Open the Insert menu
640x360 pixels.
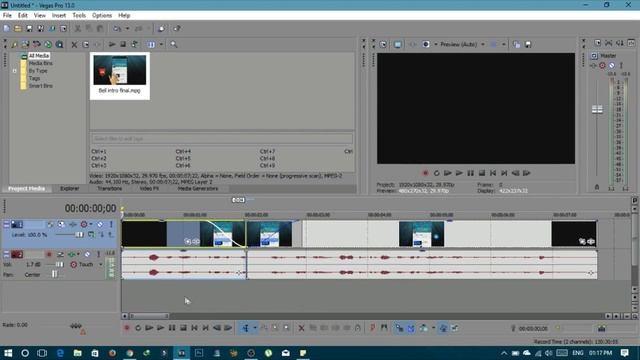point(59,16)
